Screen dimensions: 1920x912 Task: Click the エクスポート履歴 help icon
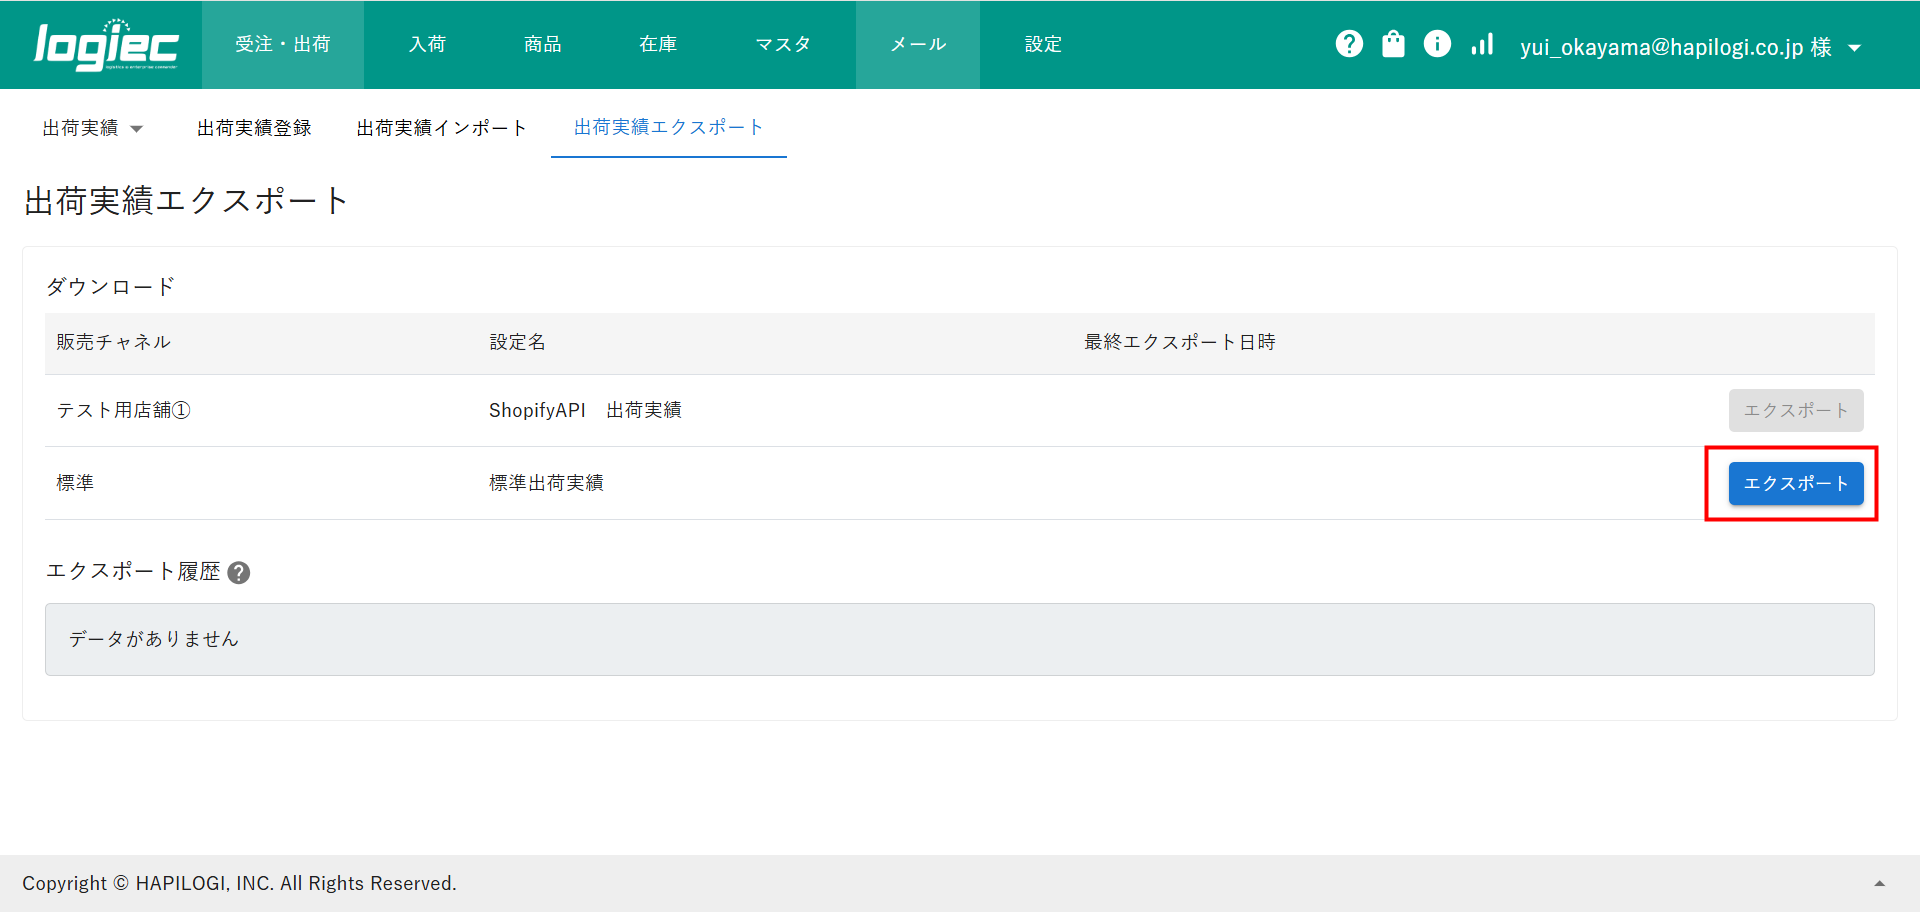click(x=239, y=573)
